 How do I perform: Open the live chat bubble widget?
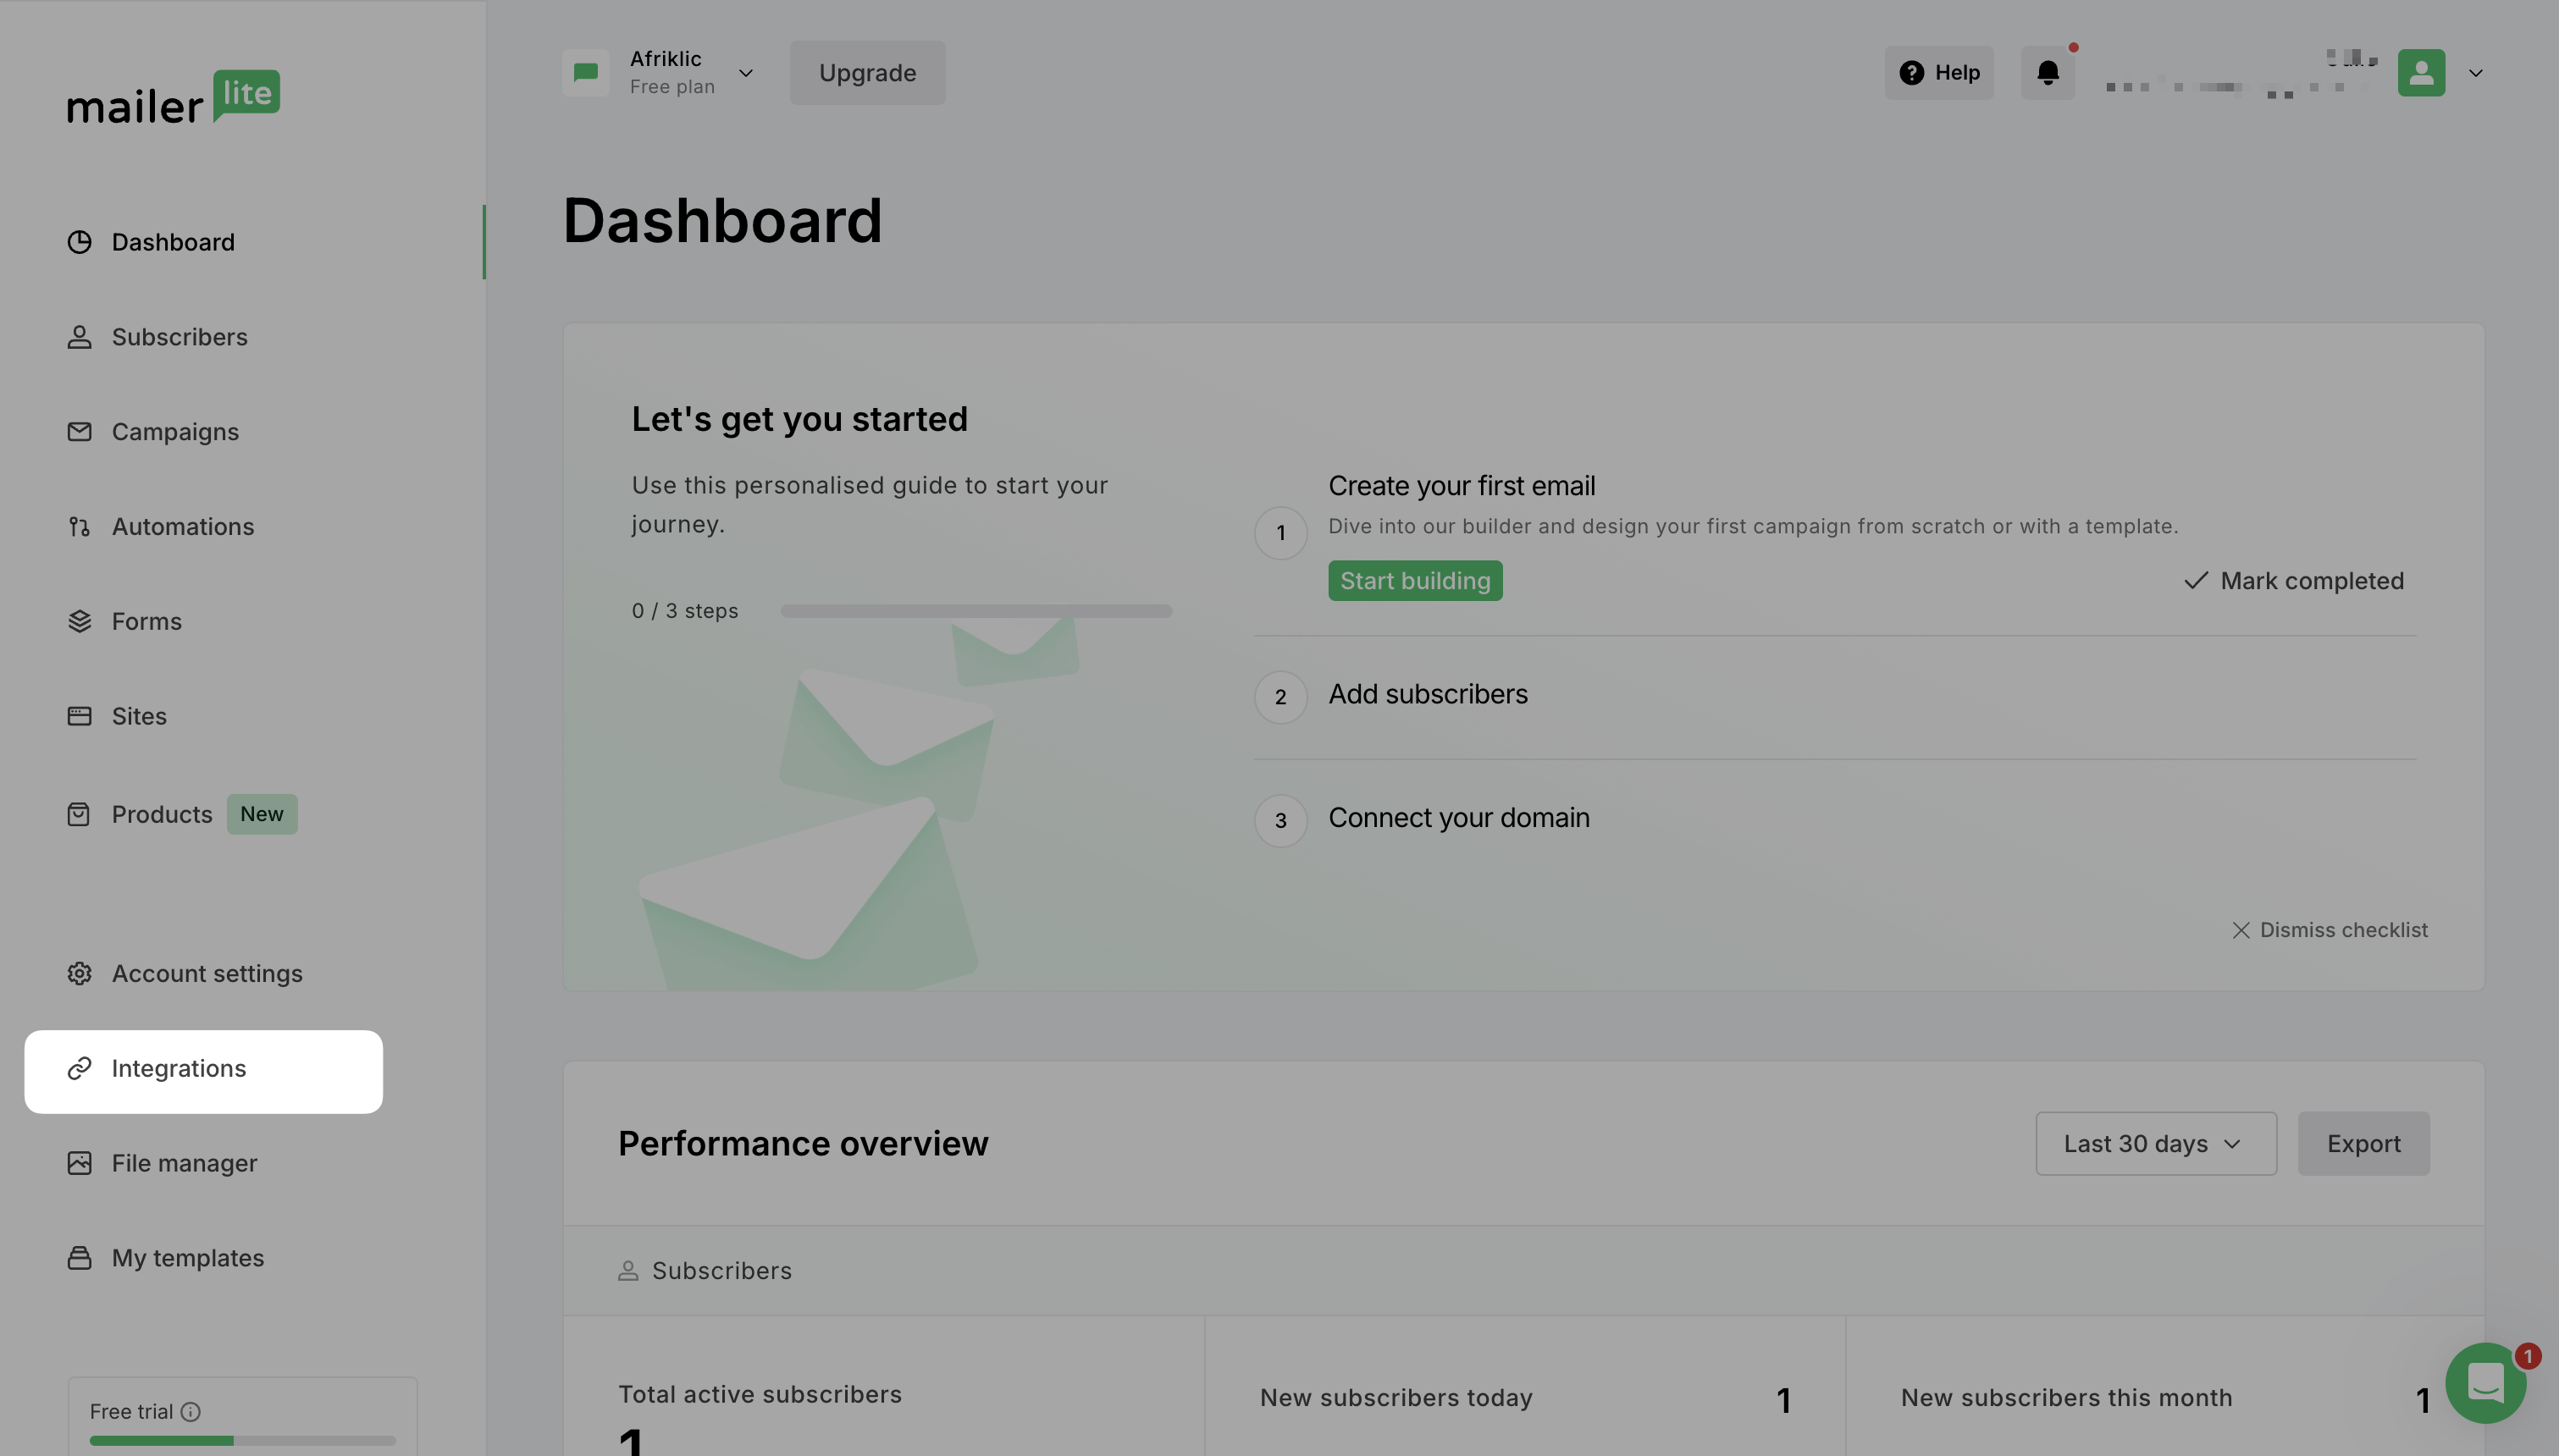tap(2485, 1383)
